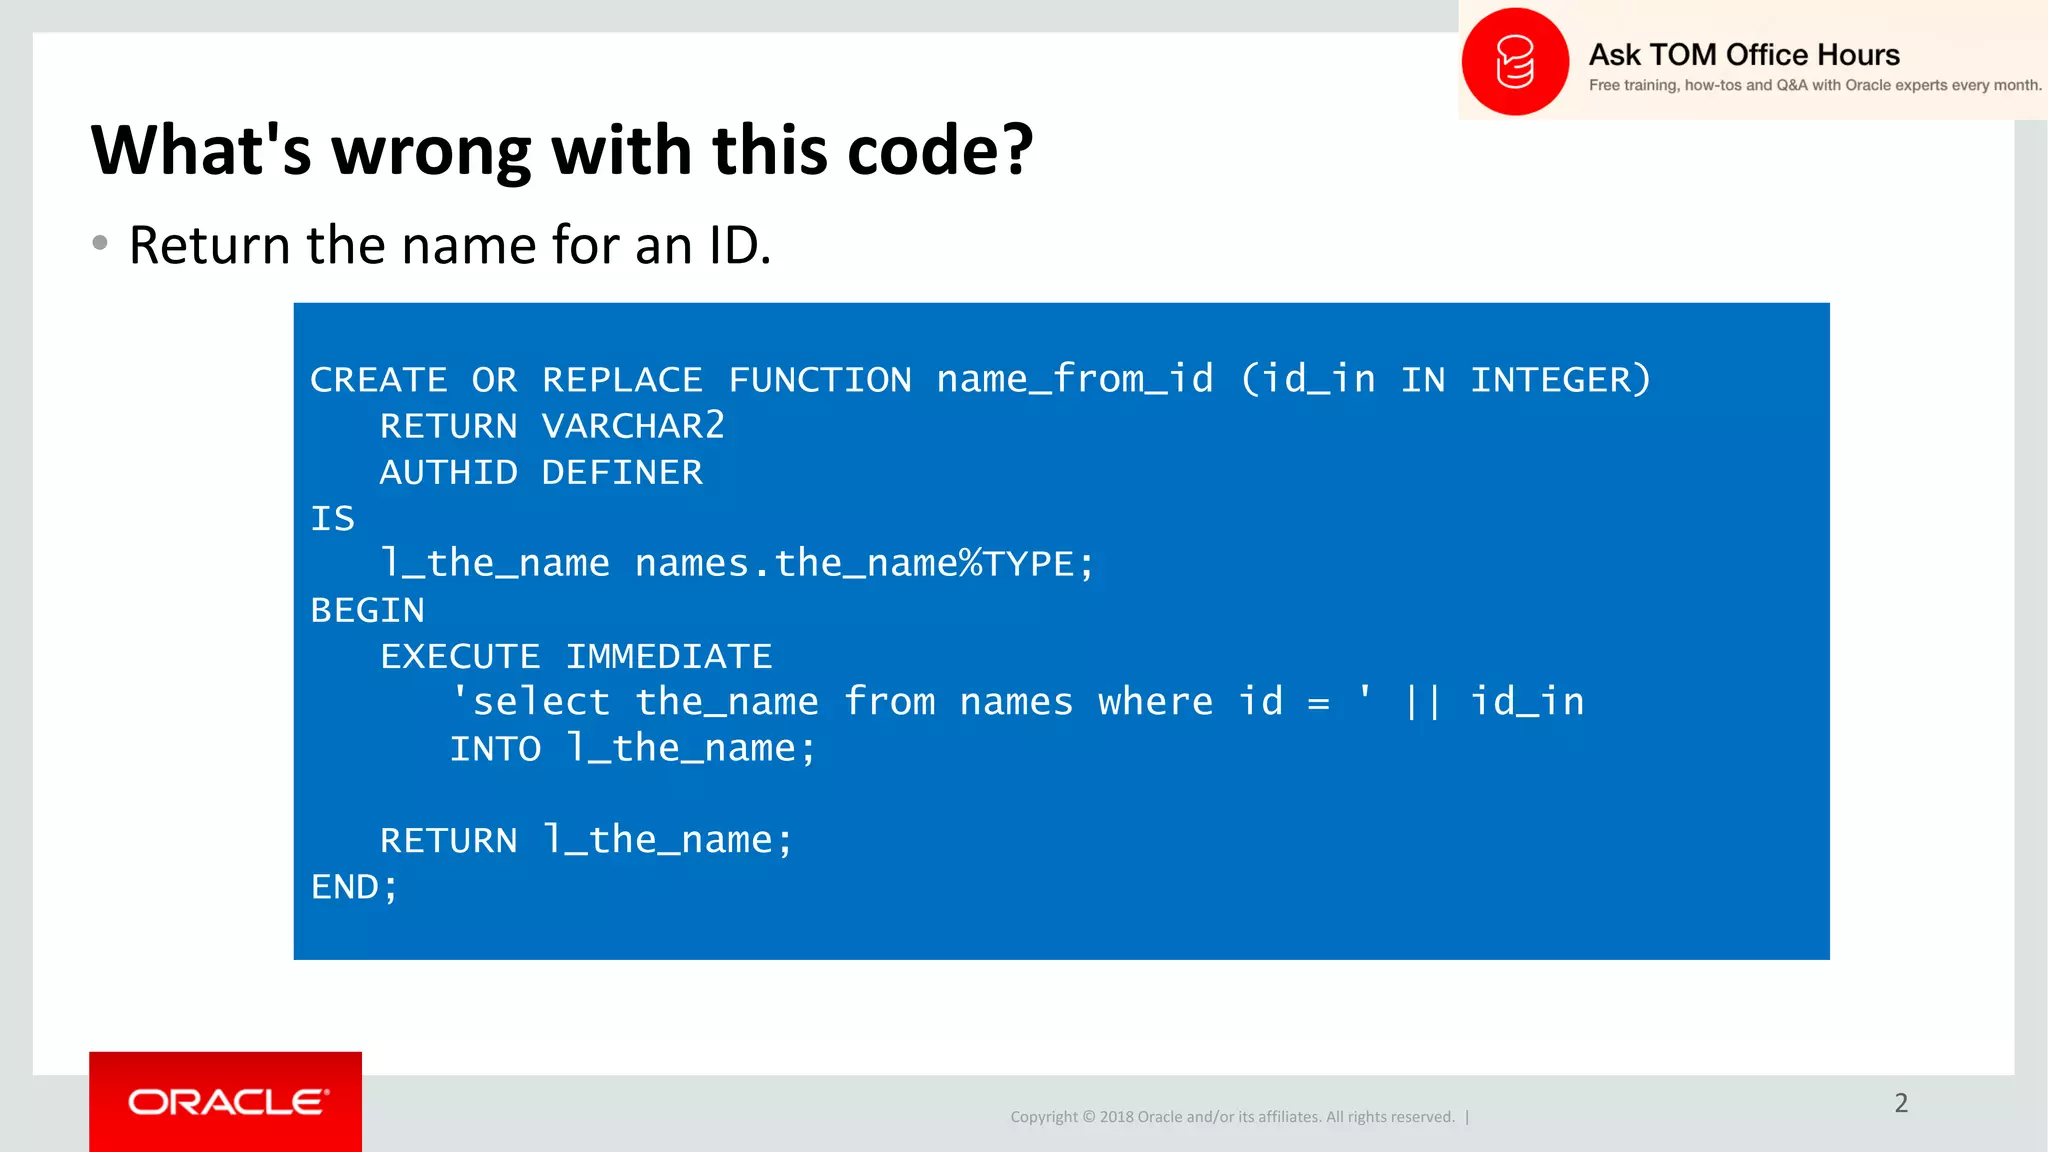This screenshot has width=2048, height=1152.
Task: Click the END; statement in code
Action: (354, 886)
